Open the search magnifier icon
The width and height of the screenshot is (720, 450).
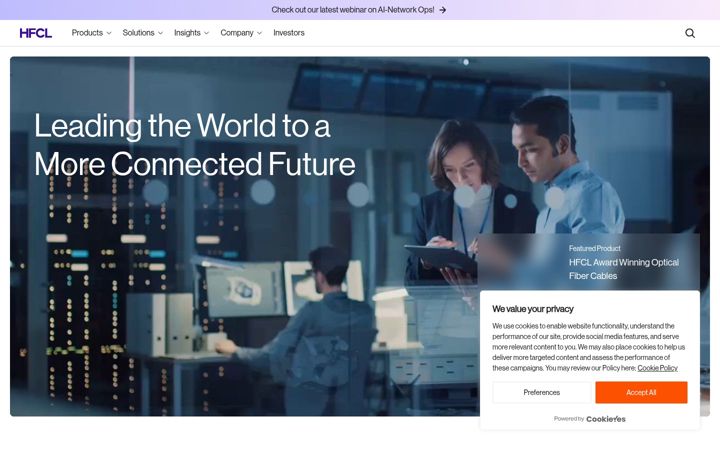pyautogui.click(x=690, y=33)
